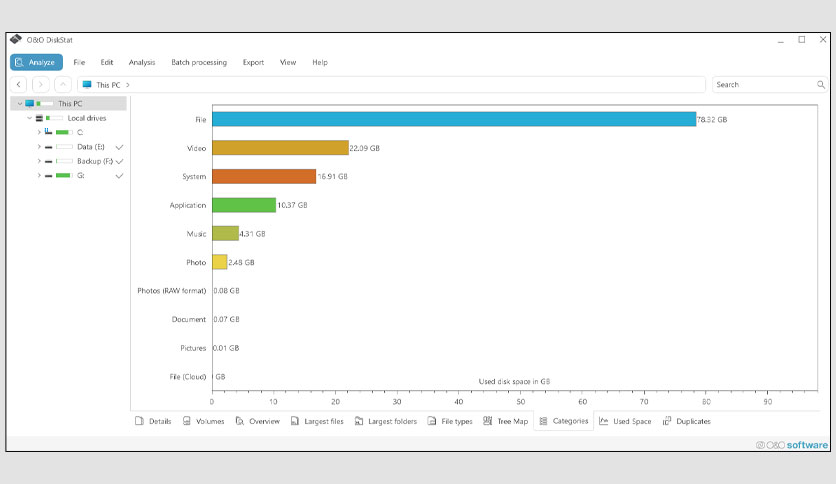Open the View menu
Screen dimensions: 836x484
tap(288, 62)
